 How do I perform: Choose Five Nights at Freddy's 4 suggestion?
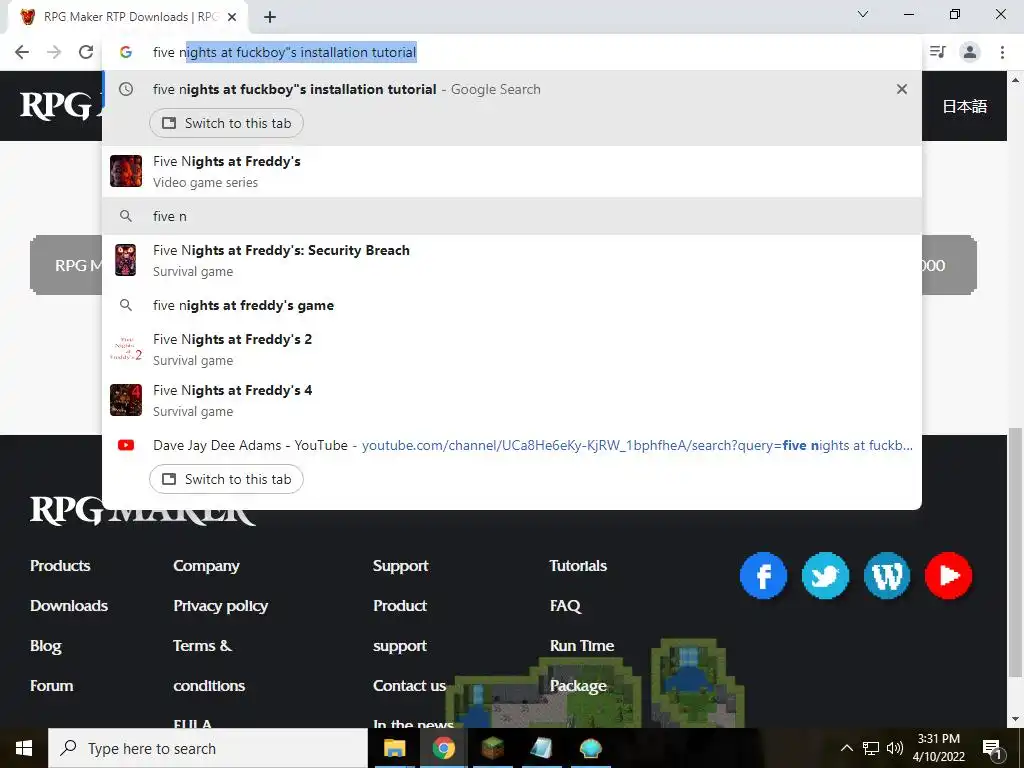coord(512,400)
